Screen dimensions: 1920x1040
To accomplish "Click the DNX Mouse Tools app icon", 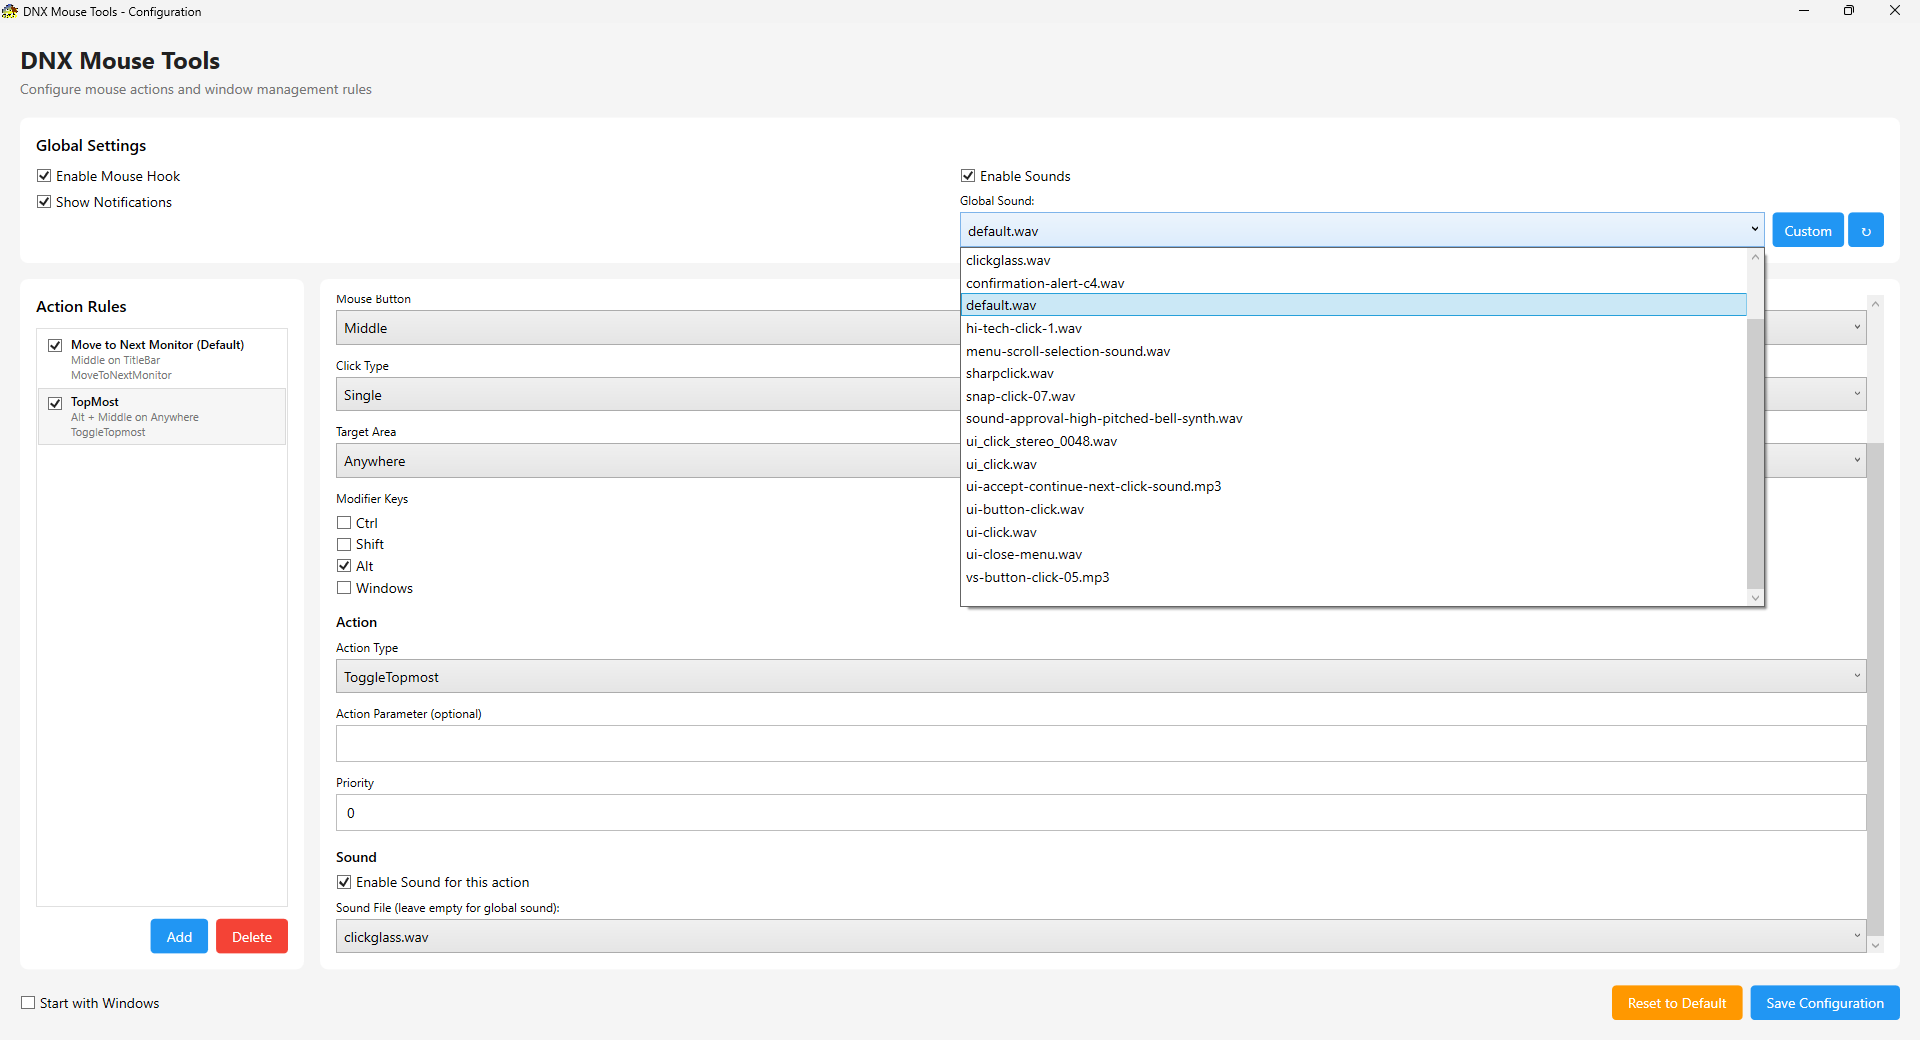I will tap(10, 12).
